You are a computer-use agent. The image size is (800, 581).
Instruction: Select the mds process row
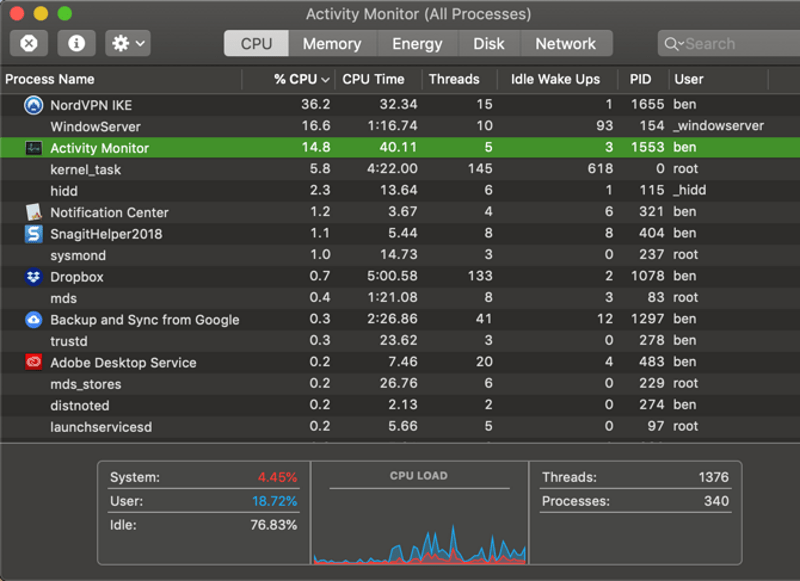[x=400, y=297]
